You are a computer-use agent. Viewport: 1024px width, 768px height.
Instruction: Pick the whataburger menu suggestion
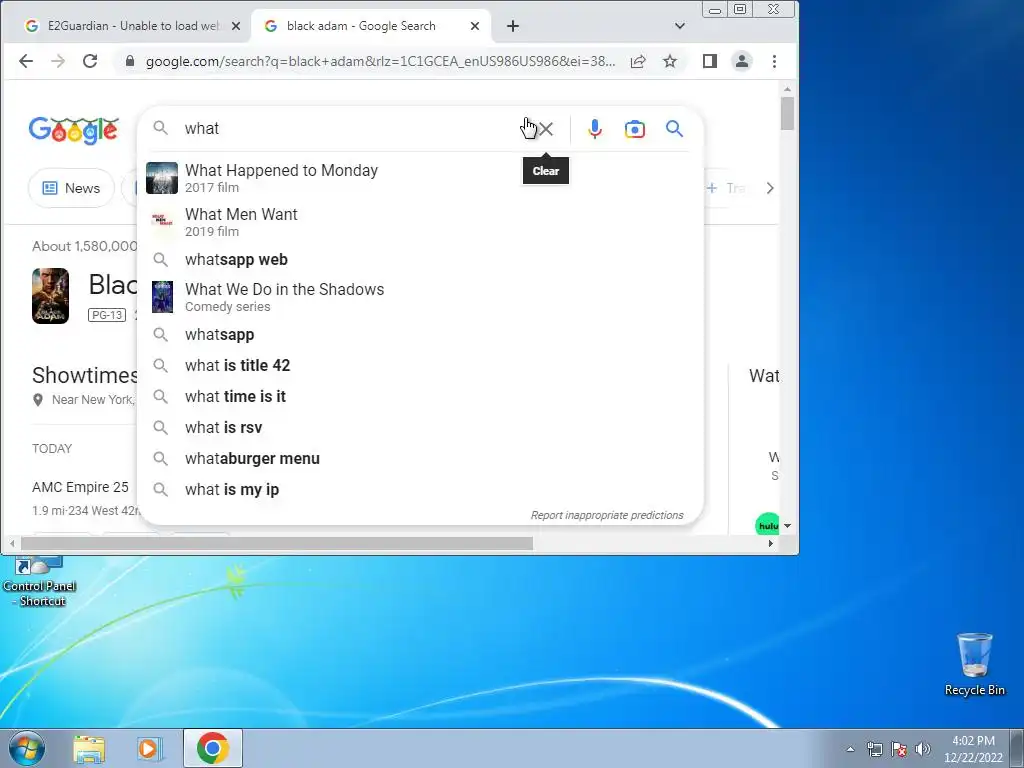click(421, 458)
